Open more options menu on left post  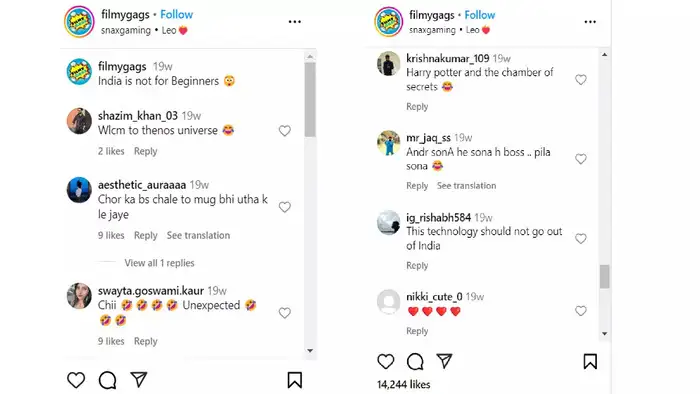295,21
